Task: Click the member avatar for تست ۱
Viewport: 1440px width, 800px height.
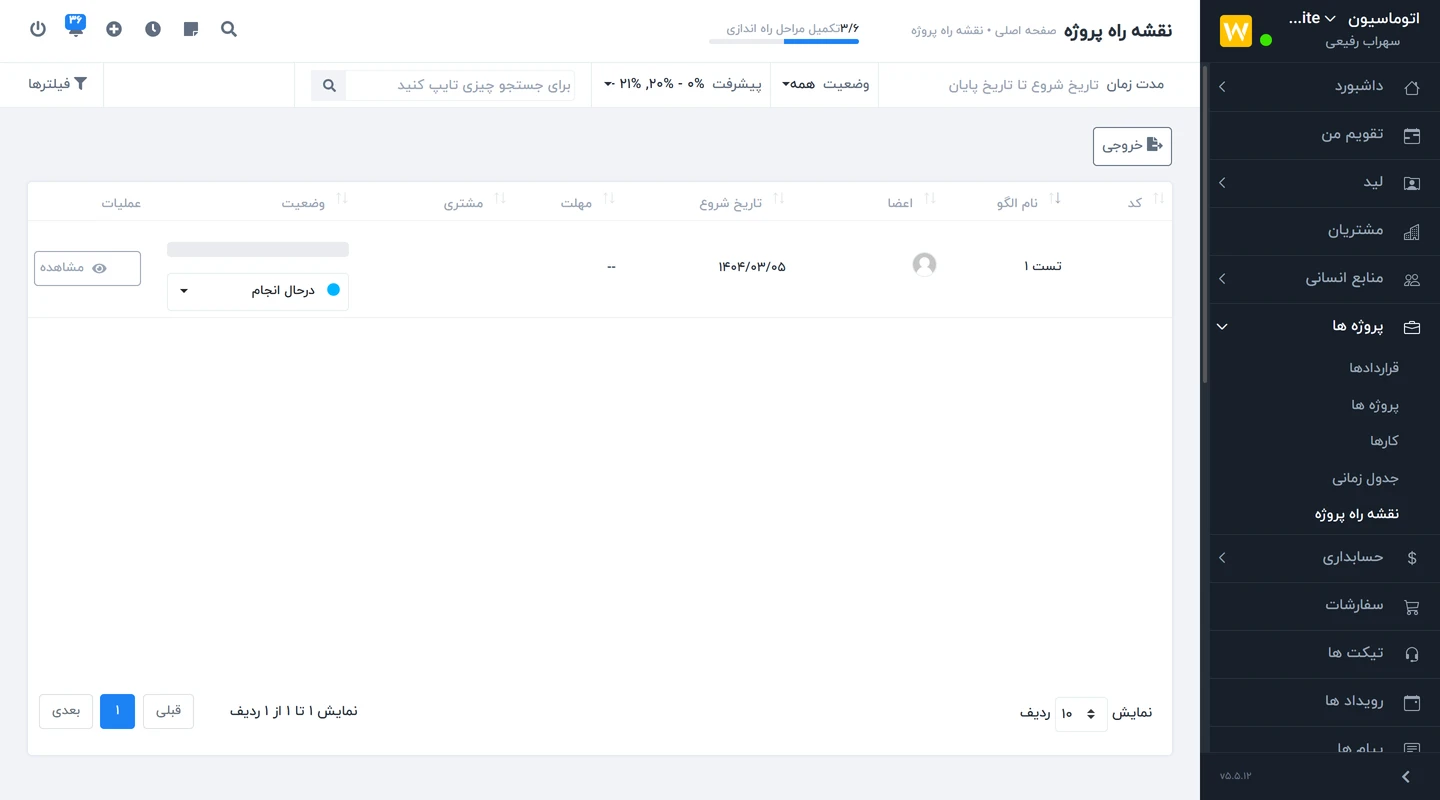Action: [x=925, y=265]
